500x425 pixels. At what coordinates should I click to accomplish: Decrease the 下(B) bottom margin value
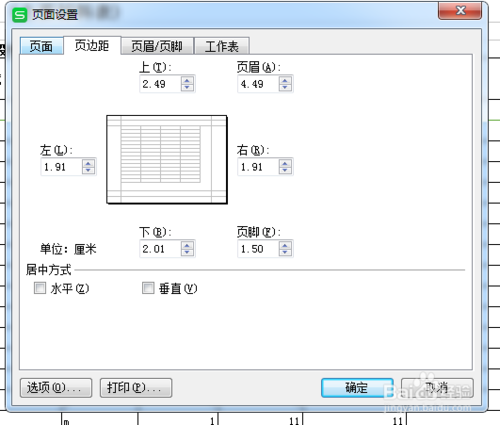187,252
